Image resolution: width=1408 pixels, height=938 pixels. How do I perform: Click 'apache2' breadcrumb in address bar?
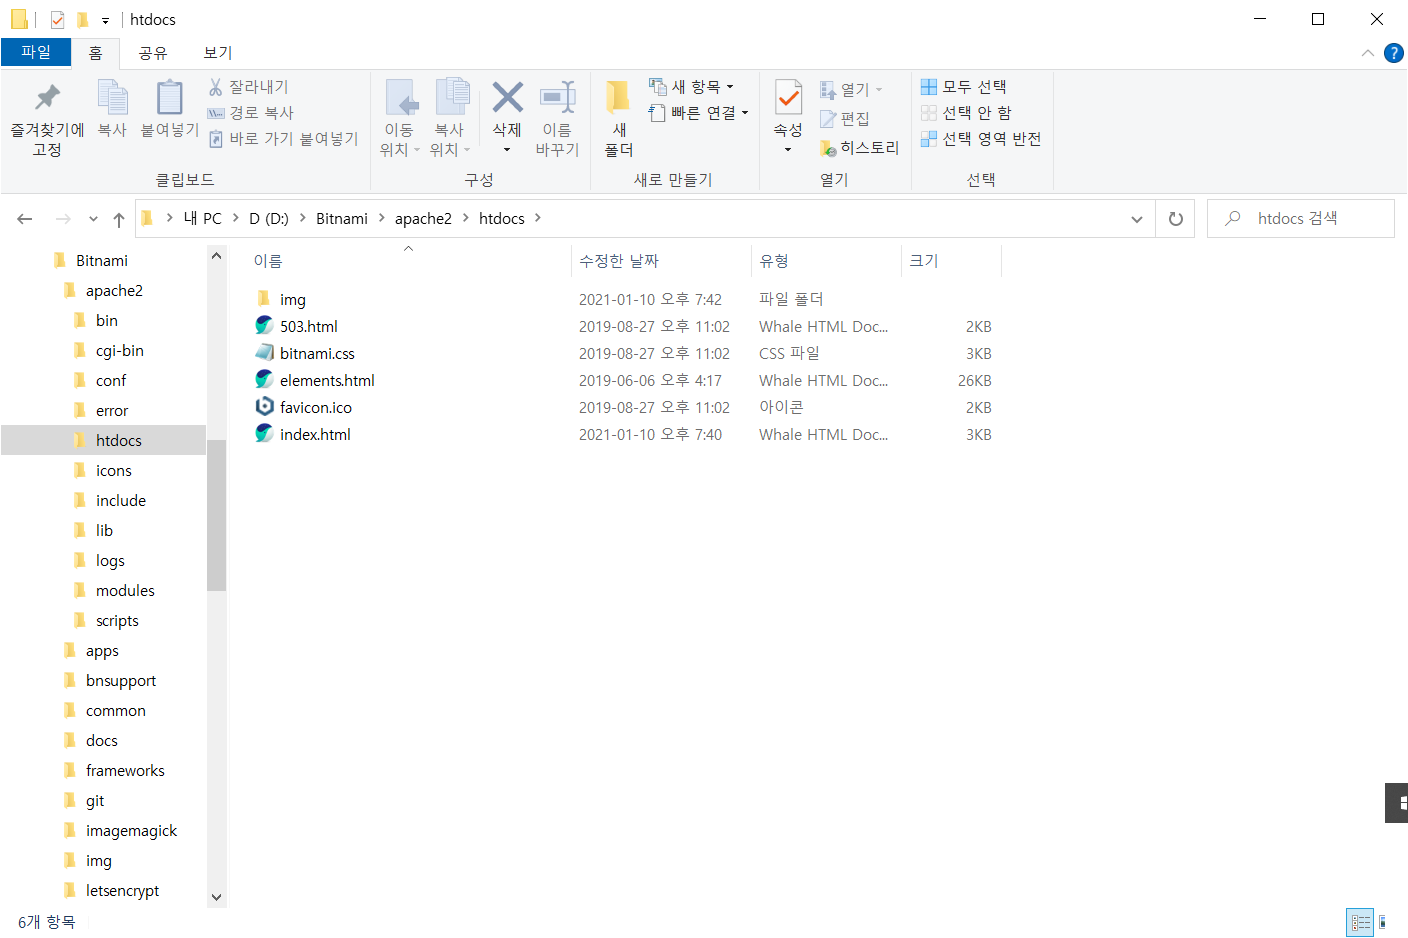pos(423,219)
